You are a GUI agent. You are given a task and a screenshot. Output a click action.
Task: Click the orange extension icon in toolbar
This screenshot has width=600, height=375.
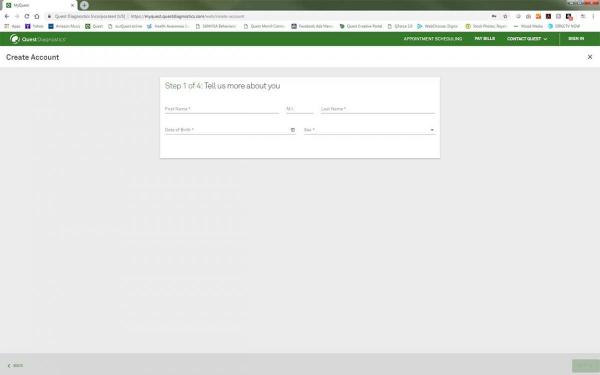click(538, 16)
